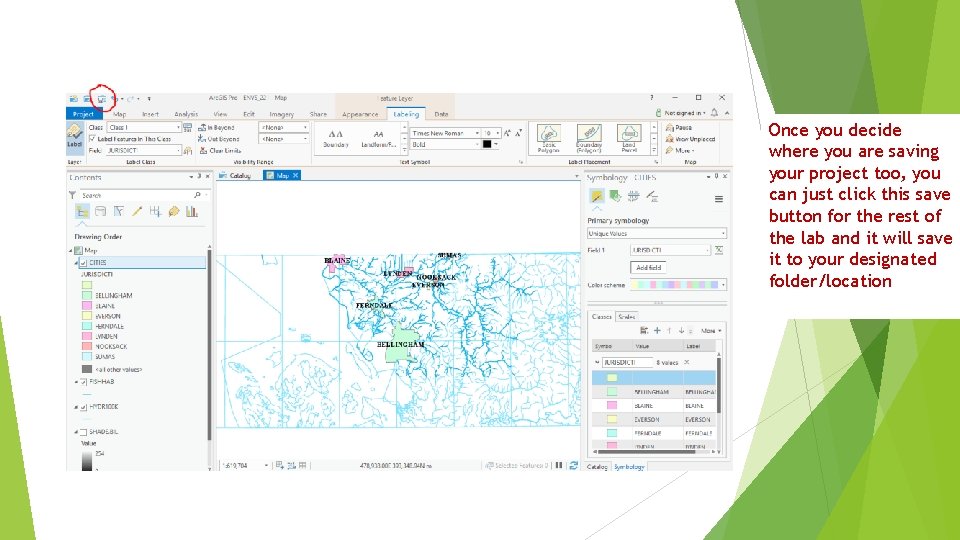Decrease label font size icon
Screen dimensions: 960x540
pos(519,133)
